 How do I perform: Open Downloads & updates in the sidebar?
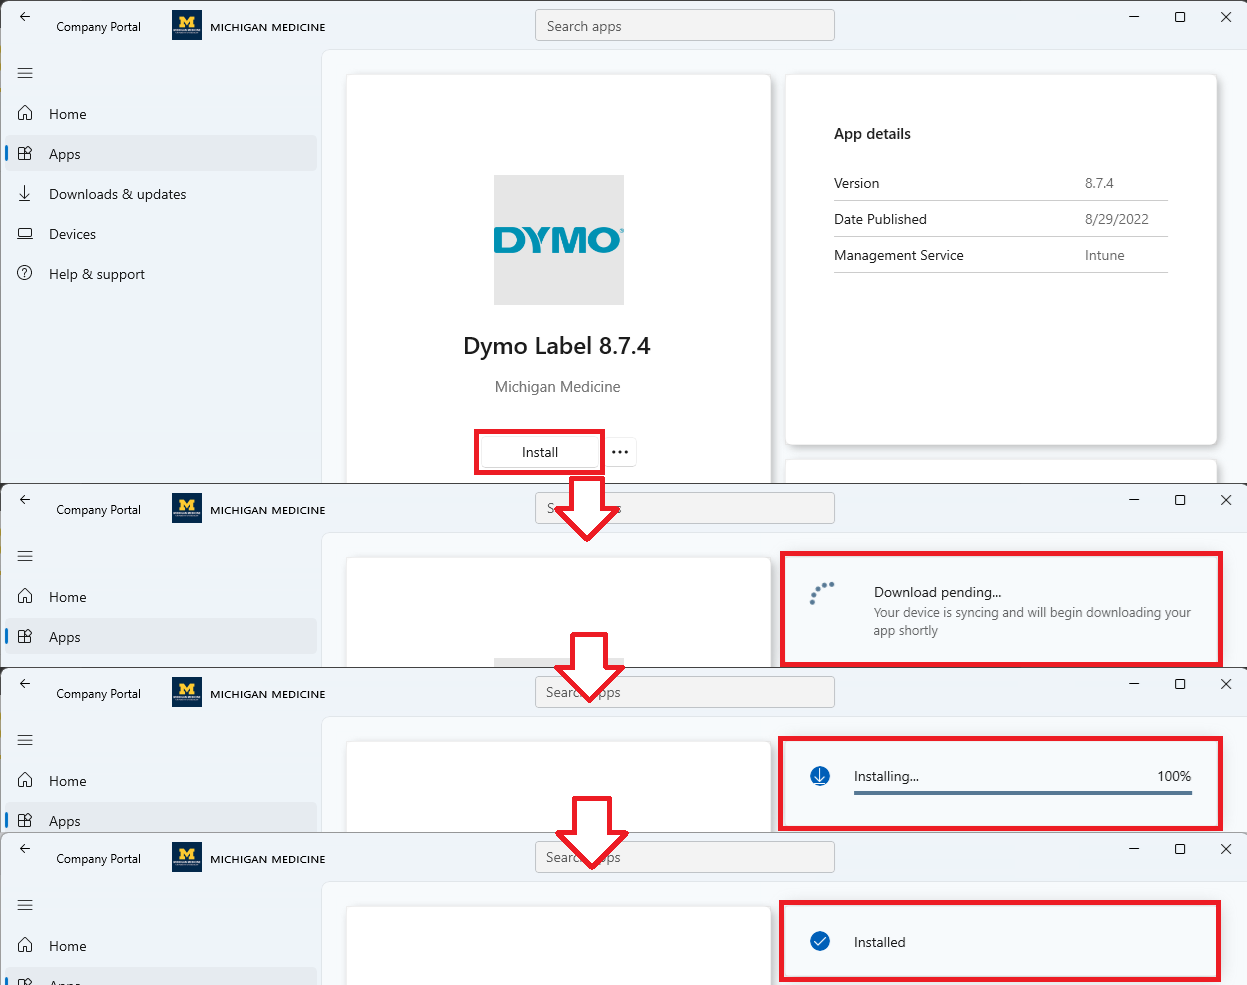tap(117, 194)
